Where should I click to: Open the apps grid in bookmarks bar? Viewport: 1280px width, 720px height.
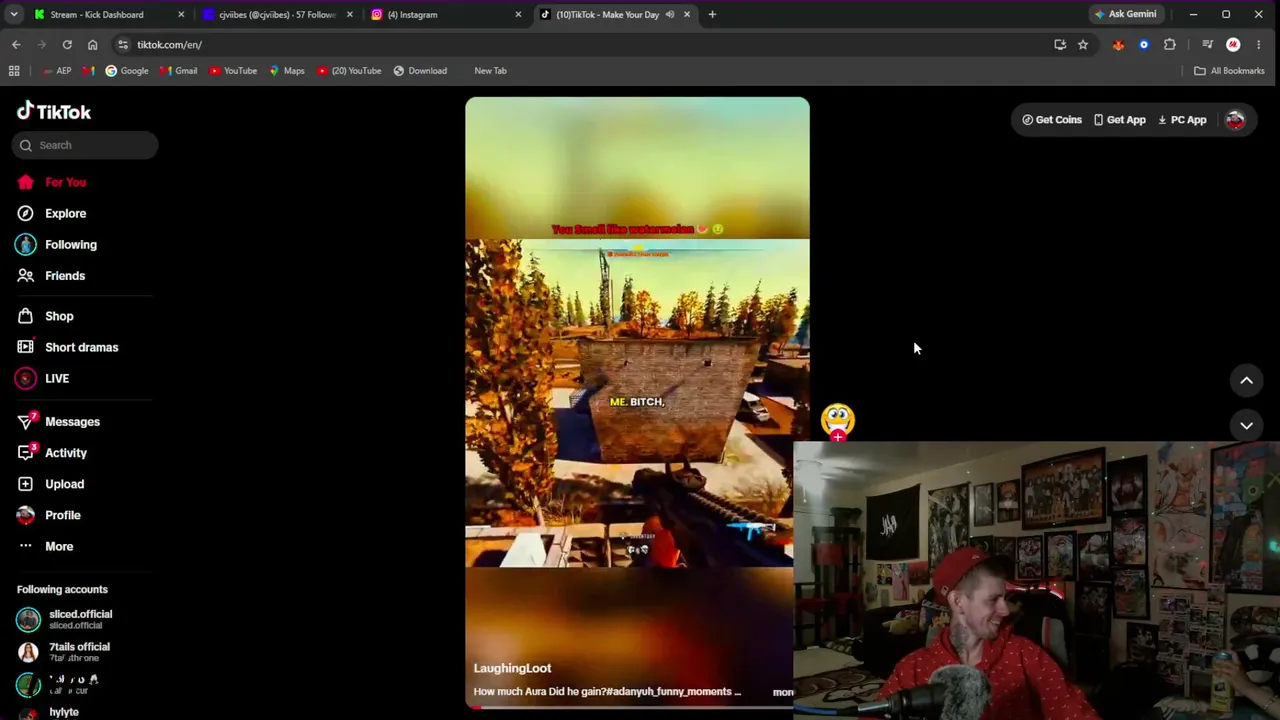pos(14,71)
